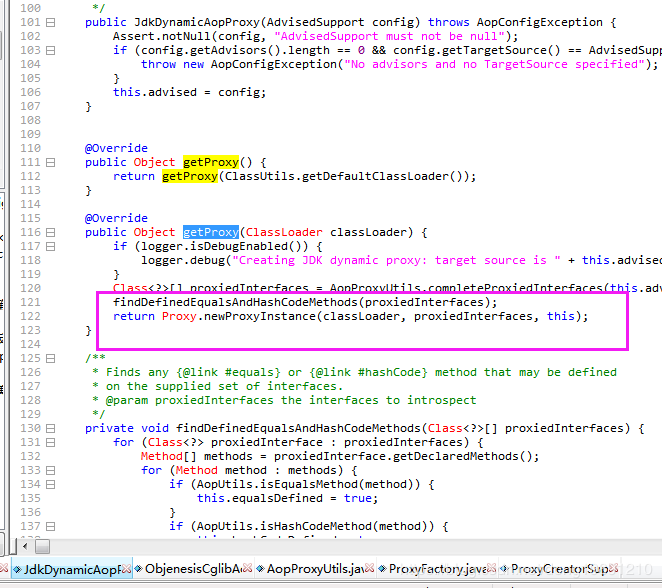Viewport: 662px width, 588px height.
Task: Close the JdkDynamicAopP tab with its X
Action: [126, 569]
